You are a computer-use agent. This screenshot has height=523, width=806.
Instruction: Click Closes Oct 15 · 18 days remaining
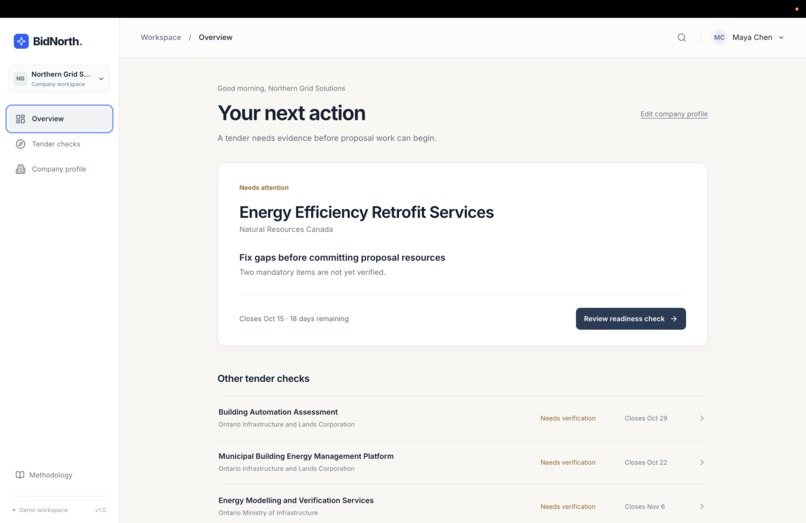pos(294,319)
